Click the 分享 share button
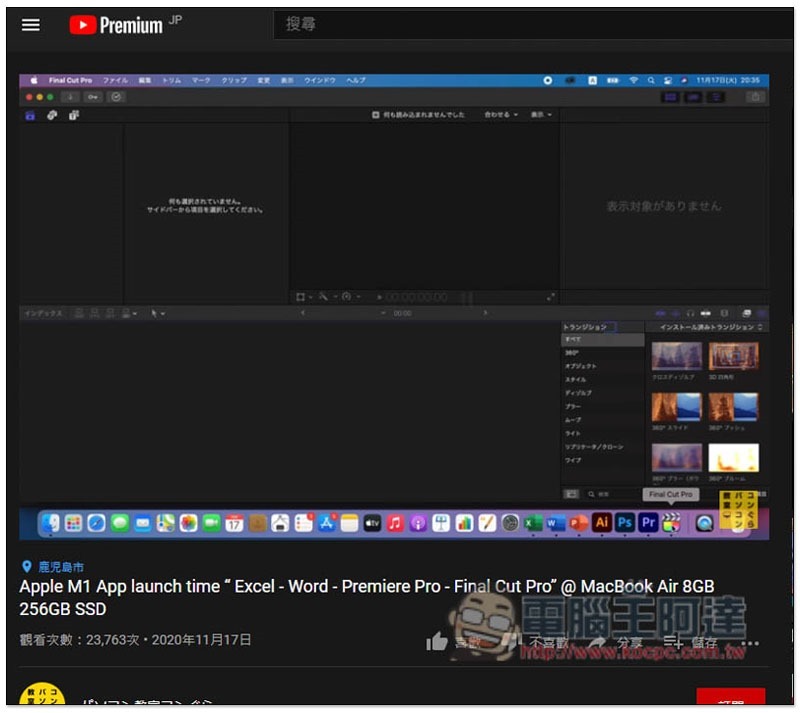 click(x=617, y=642)
